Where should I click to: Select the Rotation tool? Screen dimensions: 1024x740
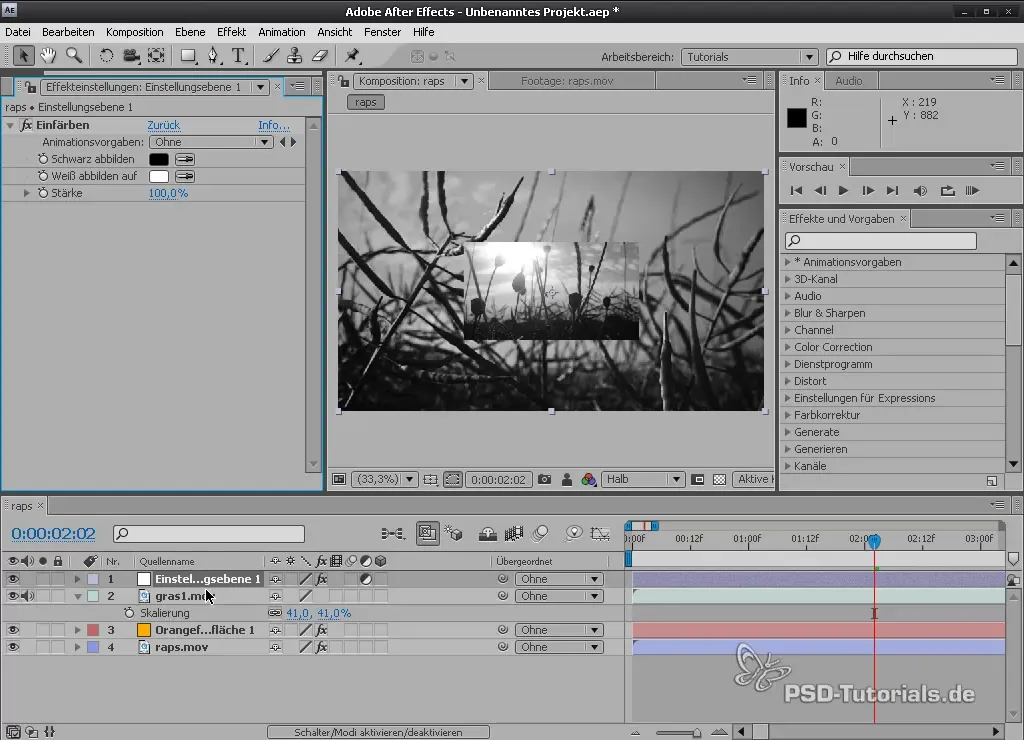click(x=106, y=56)
